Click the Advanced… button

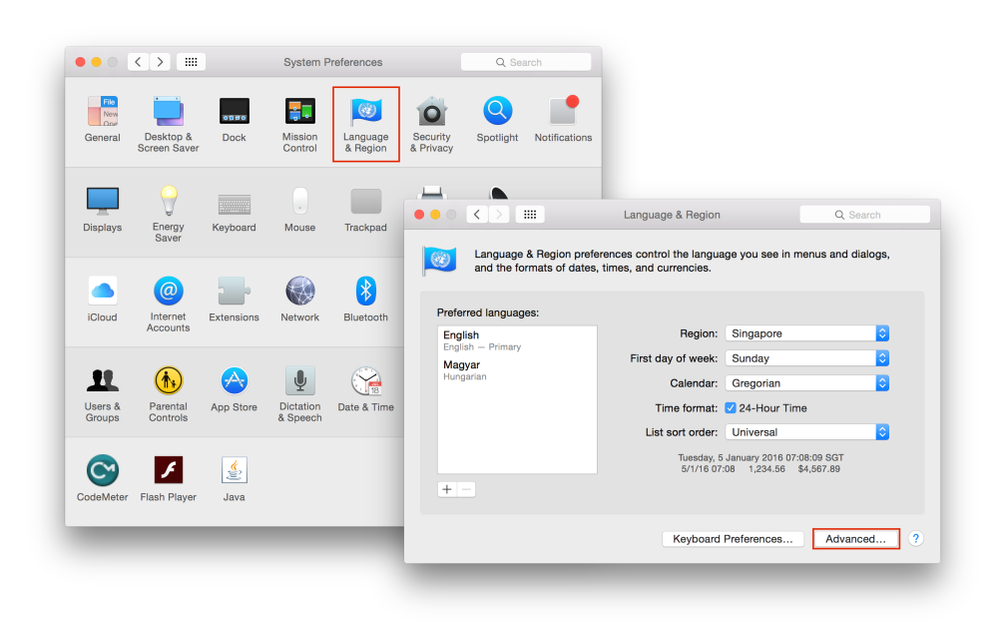[x=855, y=539]
